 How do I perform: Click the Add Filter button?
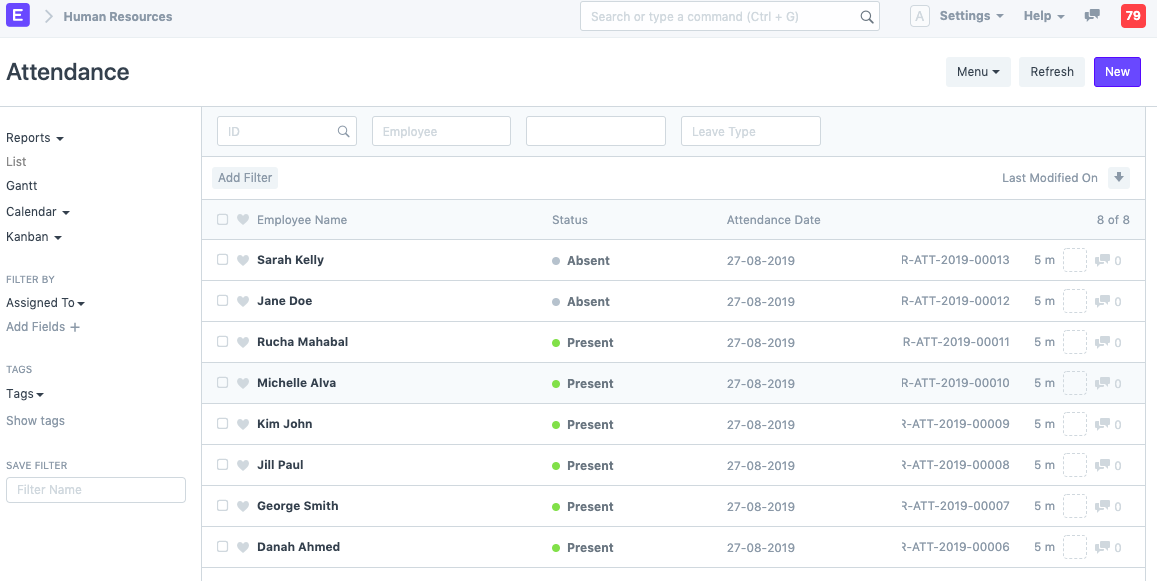point(244,177)
